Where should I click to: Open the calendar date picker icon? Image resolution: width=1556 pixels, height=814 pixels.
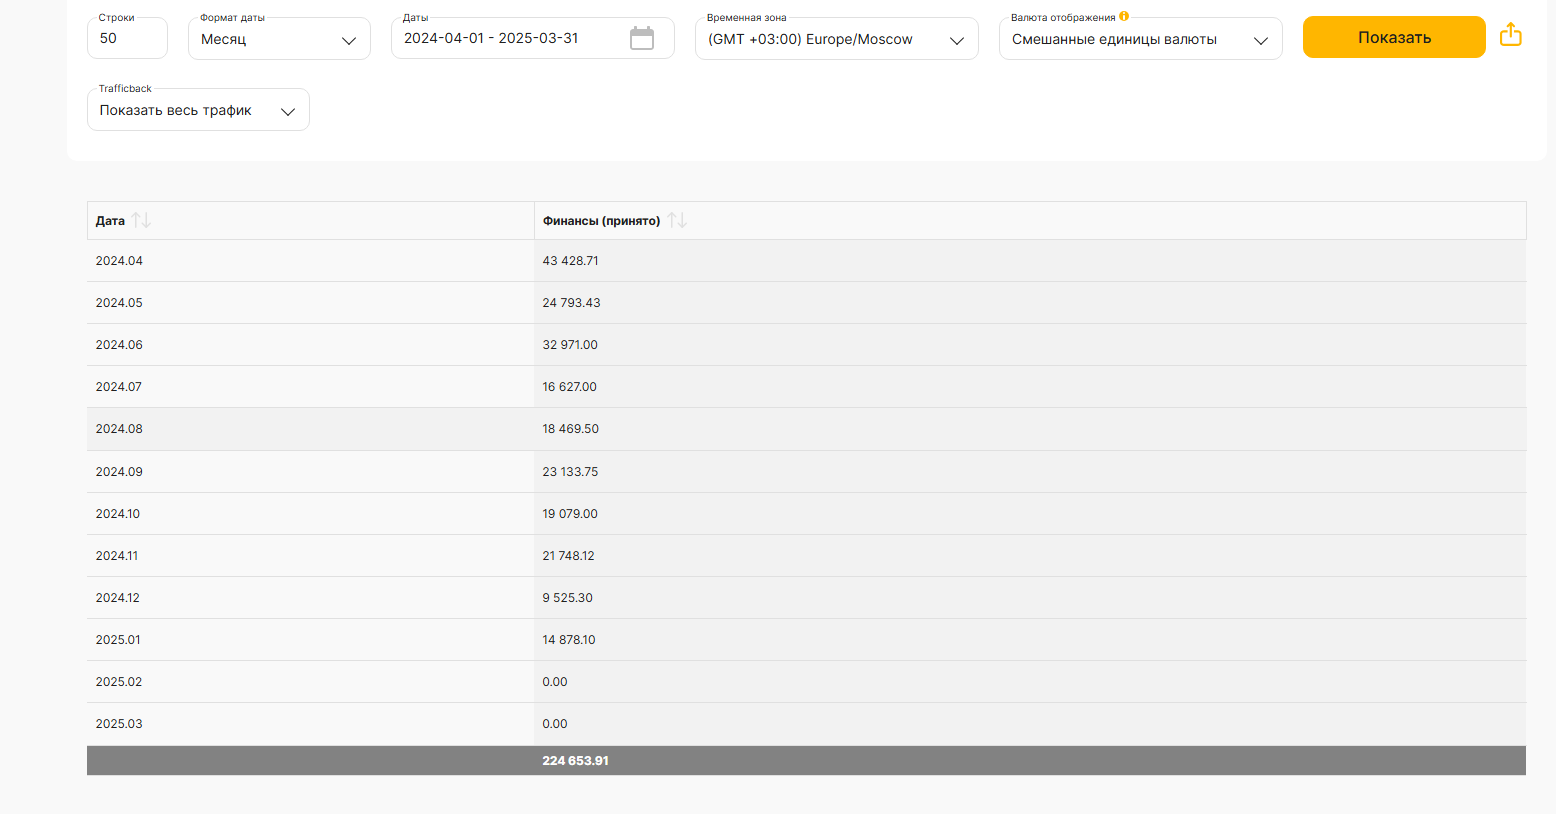(642, 39)
